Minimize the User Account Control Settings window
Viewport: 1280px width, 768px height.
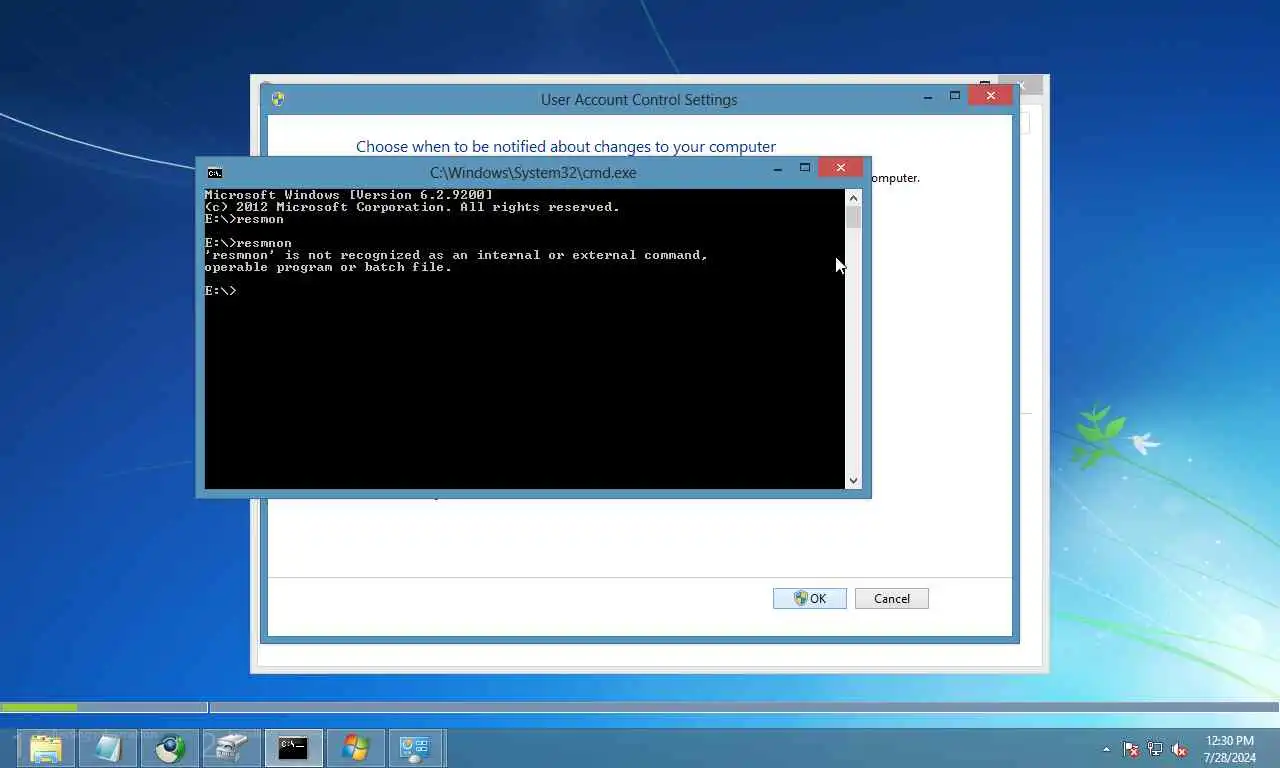click(928, 96)
